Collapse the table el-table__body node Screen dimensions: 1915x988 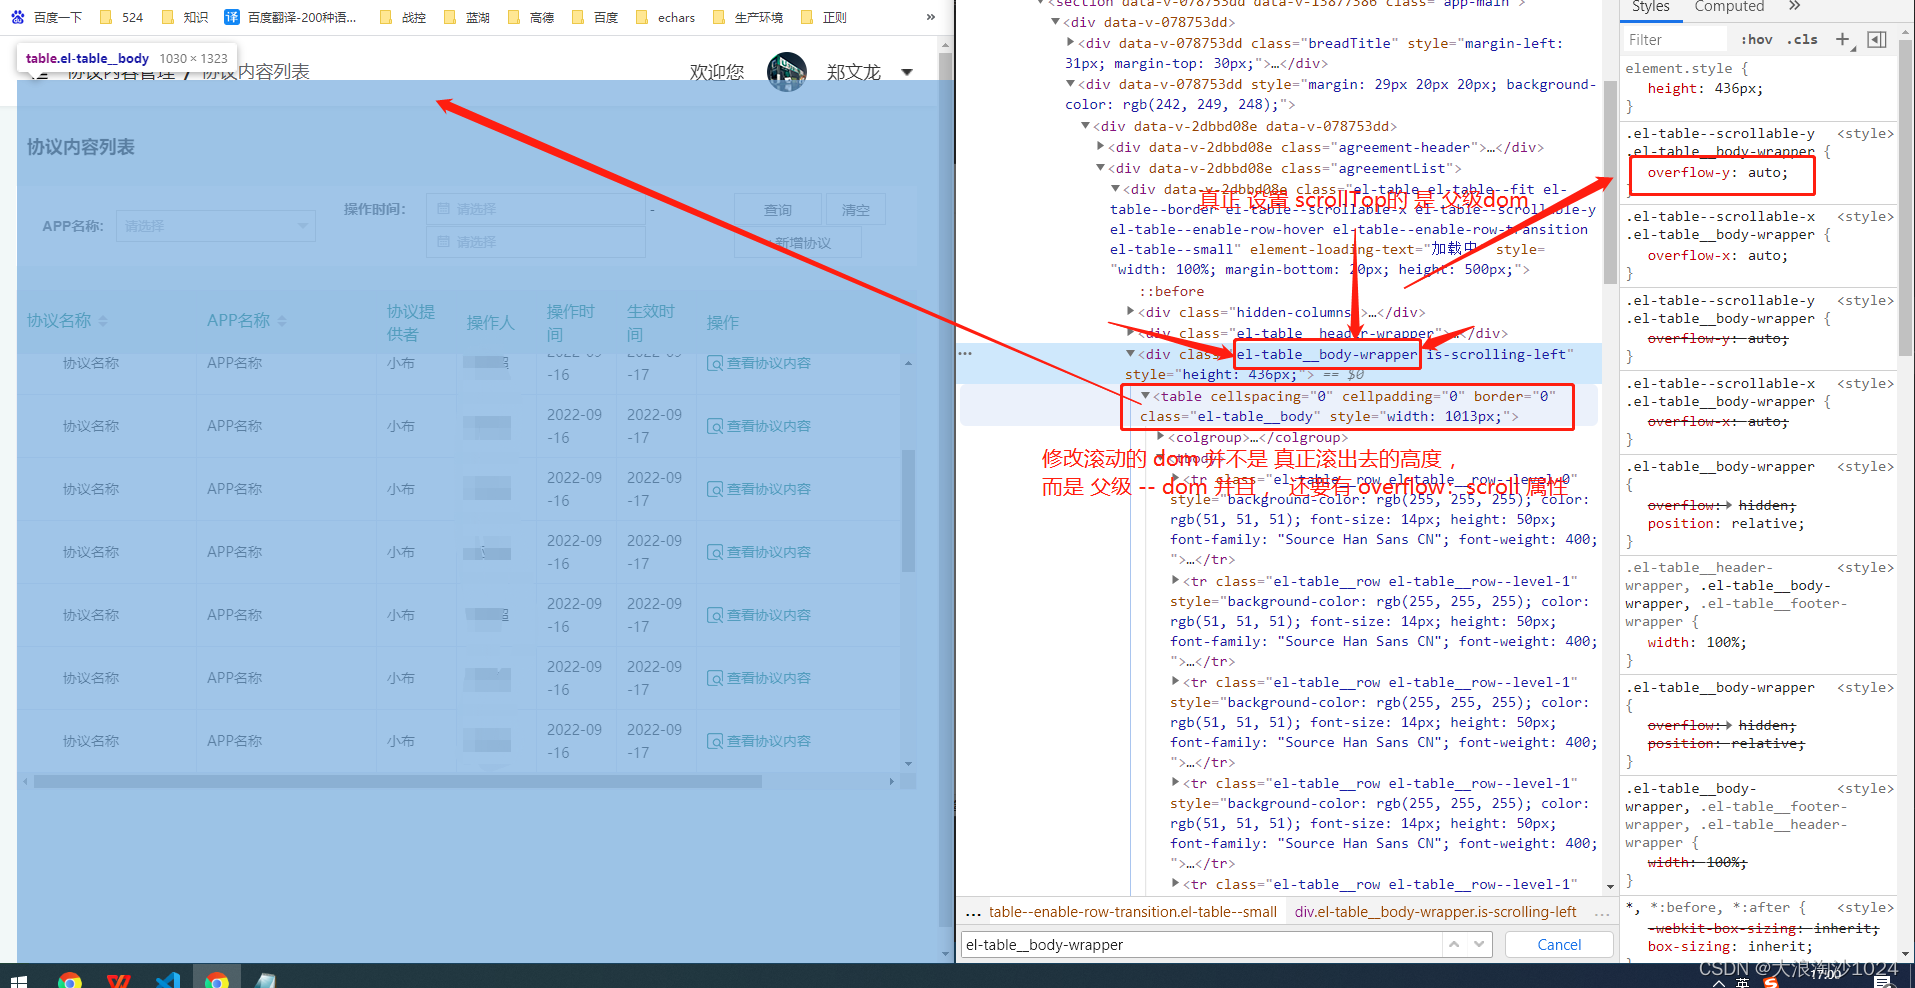tap(1146, 396)
